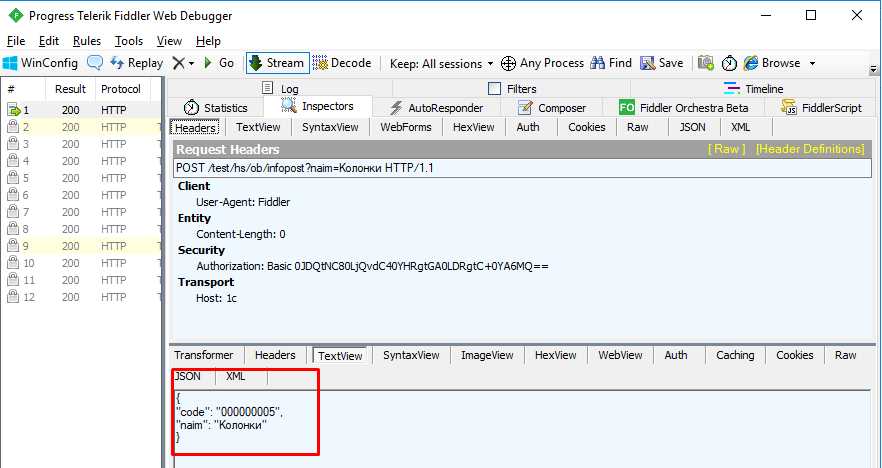Switch to the Timeline tab
The height and width of the screenshot is (468, 882).
[754, 88]
